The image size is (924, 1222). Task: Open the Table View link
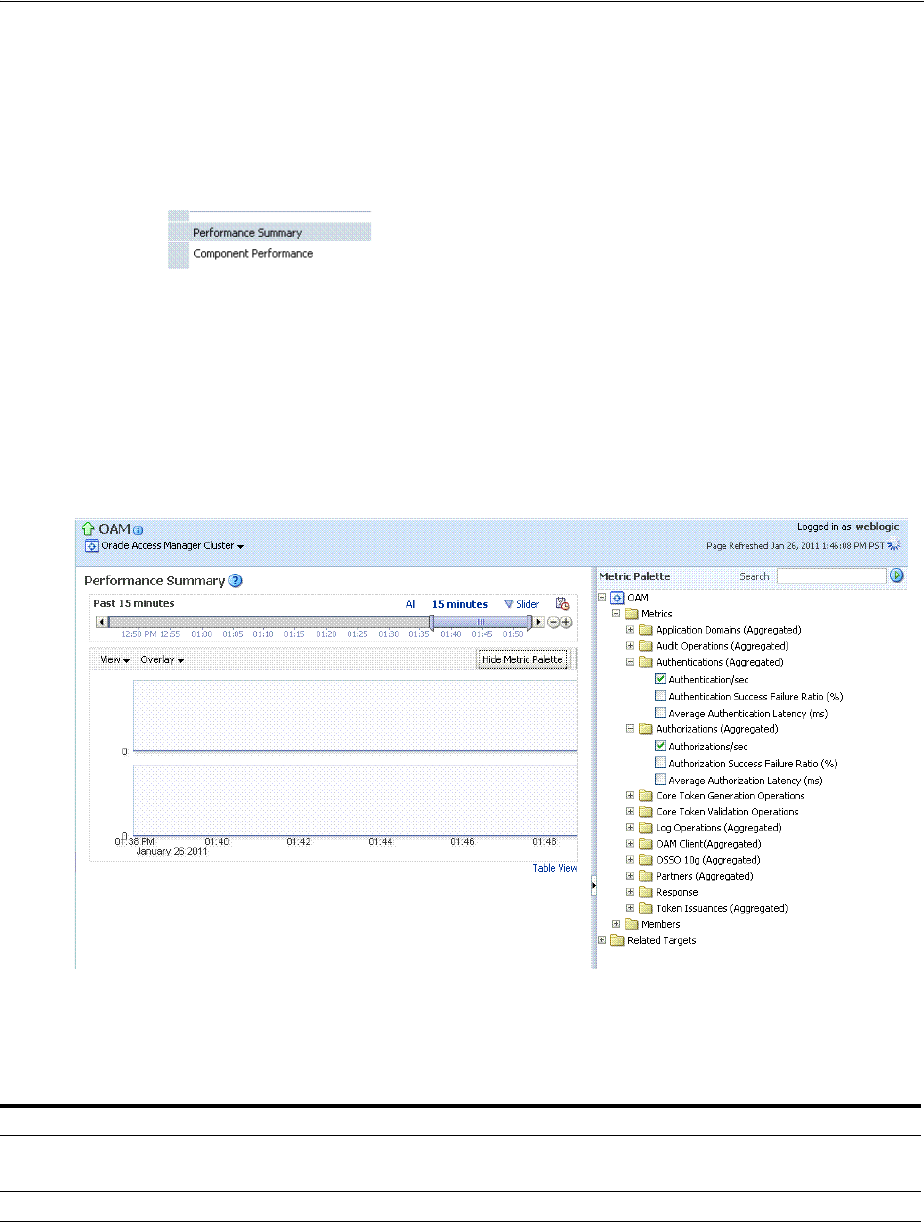click(555, 868)
